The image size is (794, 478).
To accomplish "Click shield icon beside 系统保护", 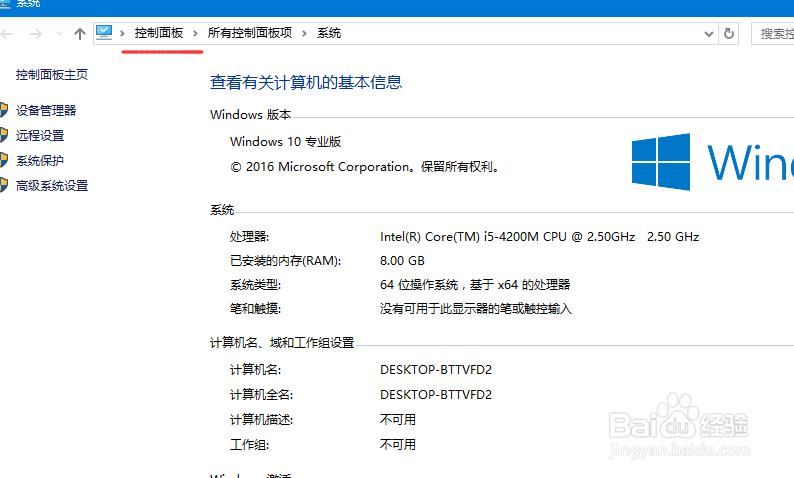I will point(4,160).
